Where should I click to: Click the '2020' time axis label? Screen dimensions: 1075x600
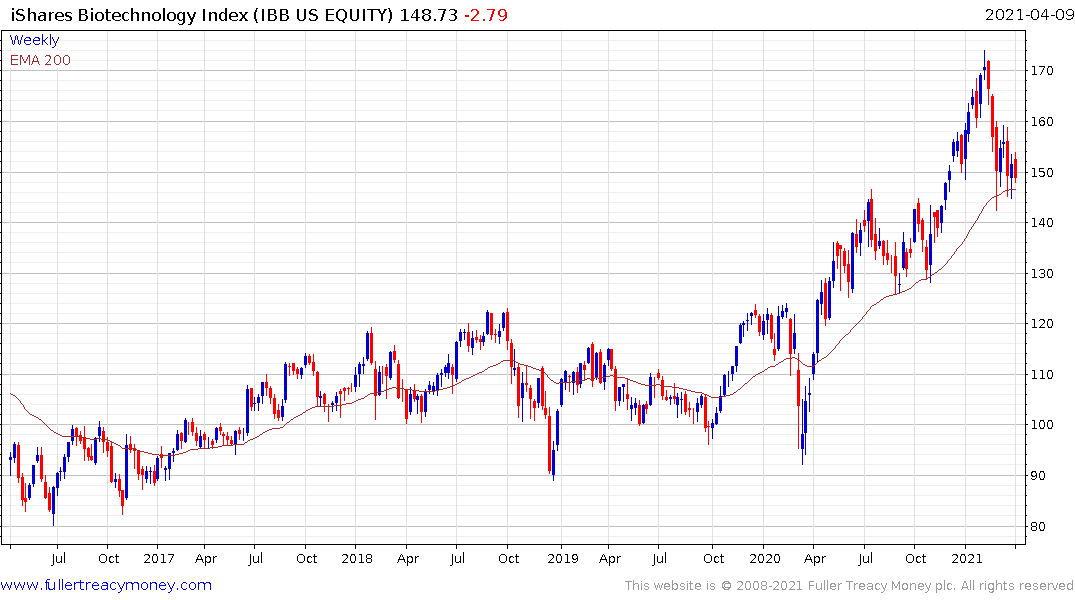764,559
